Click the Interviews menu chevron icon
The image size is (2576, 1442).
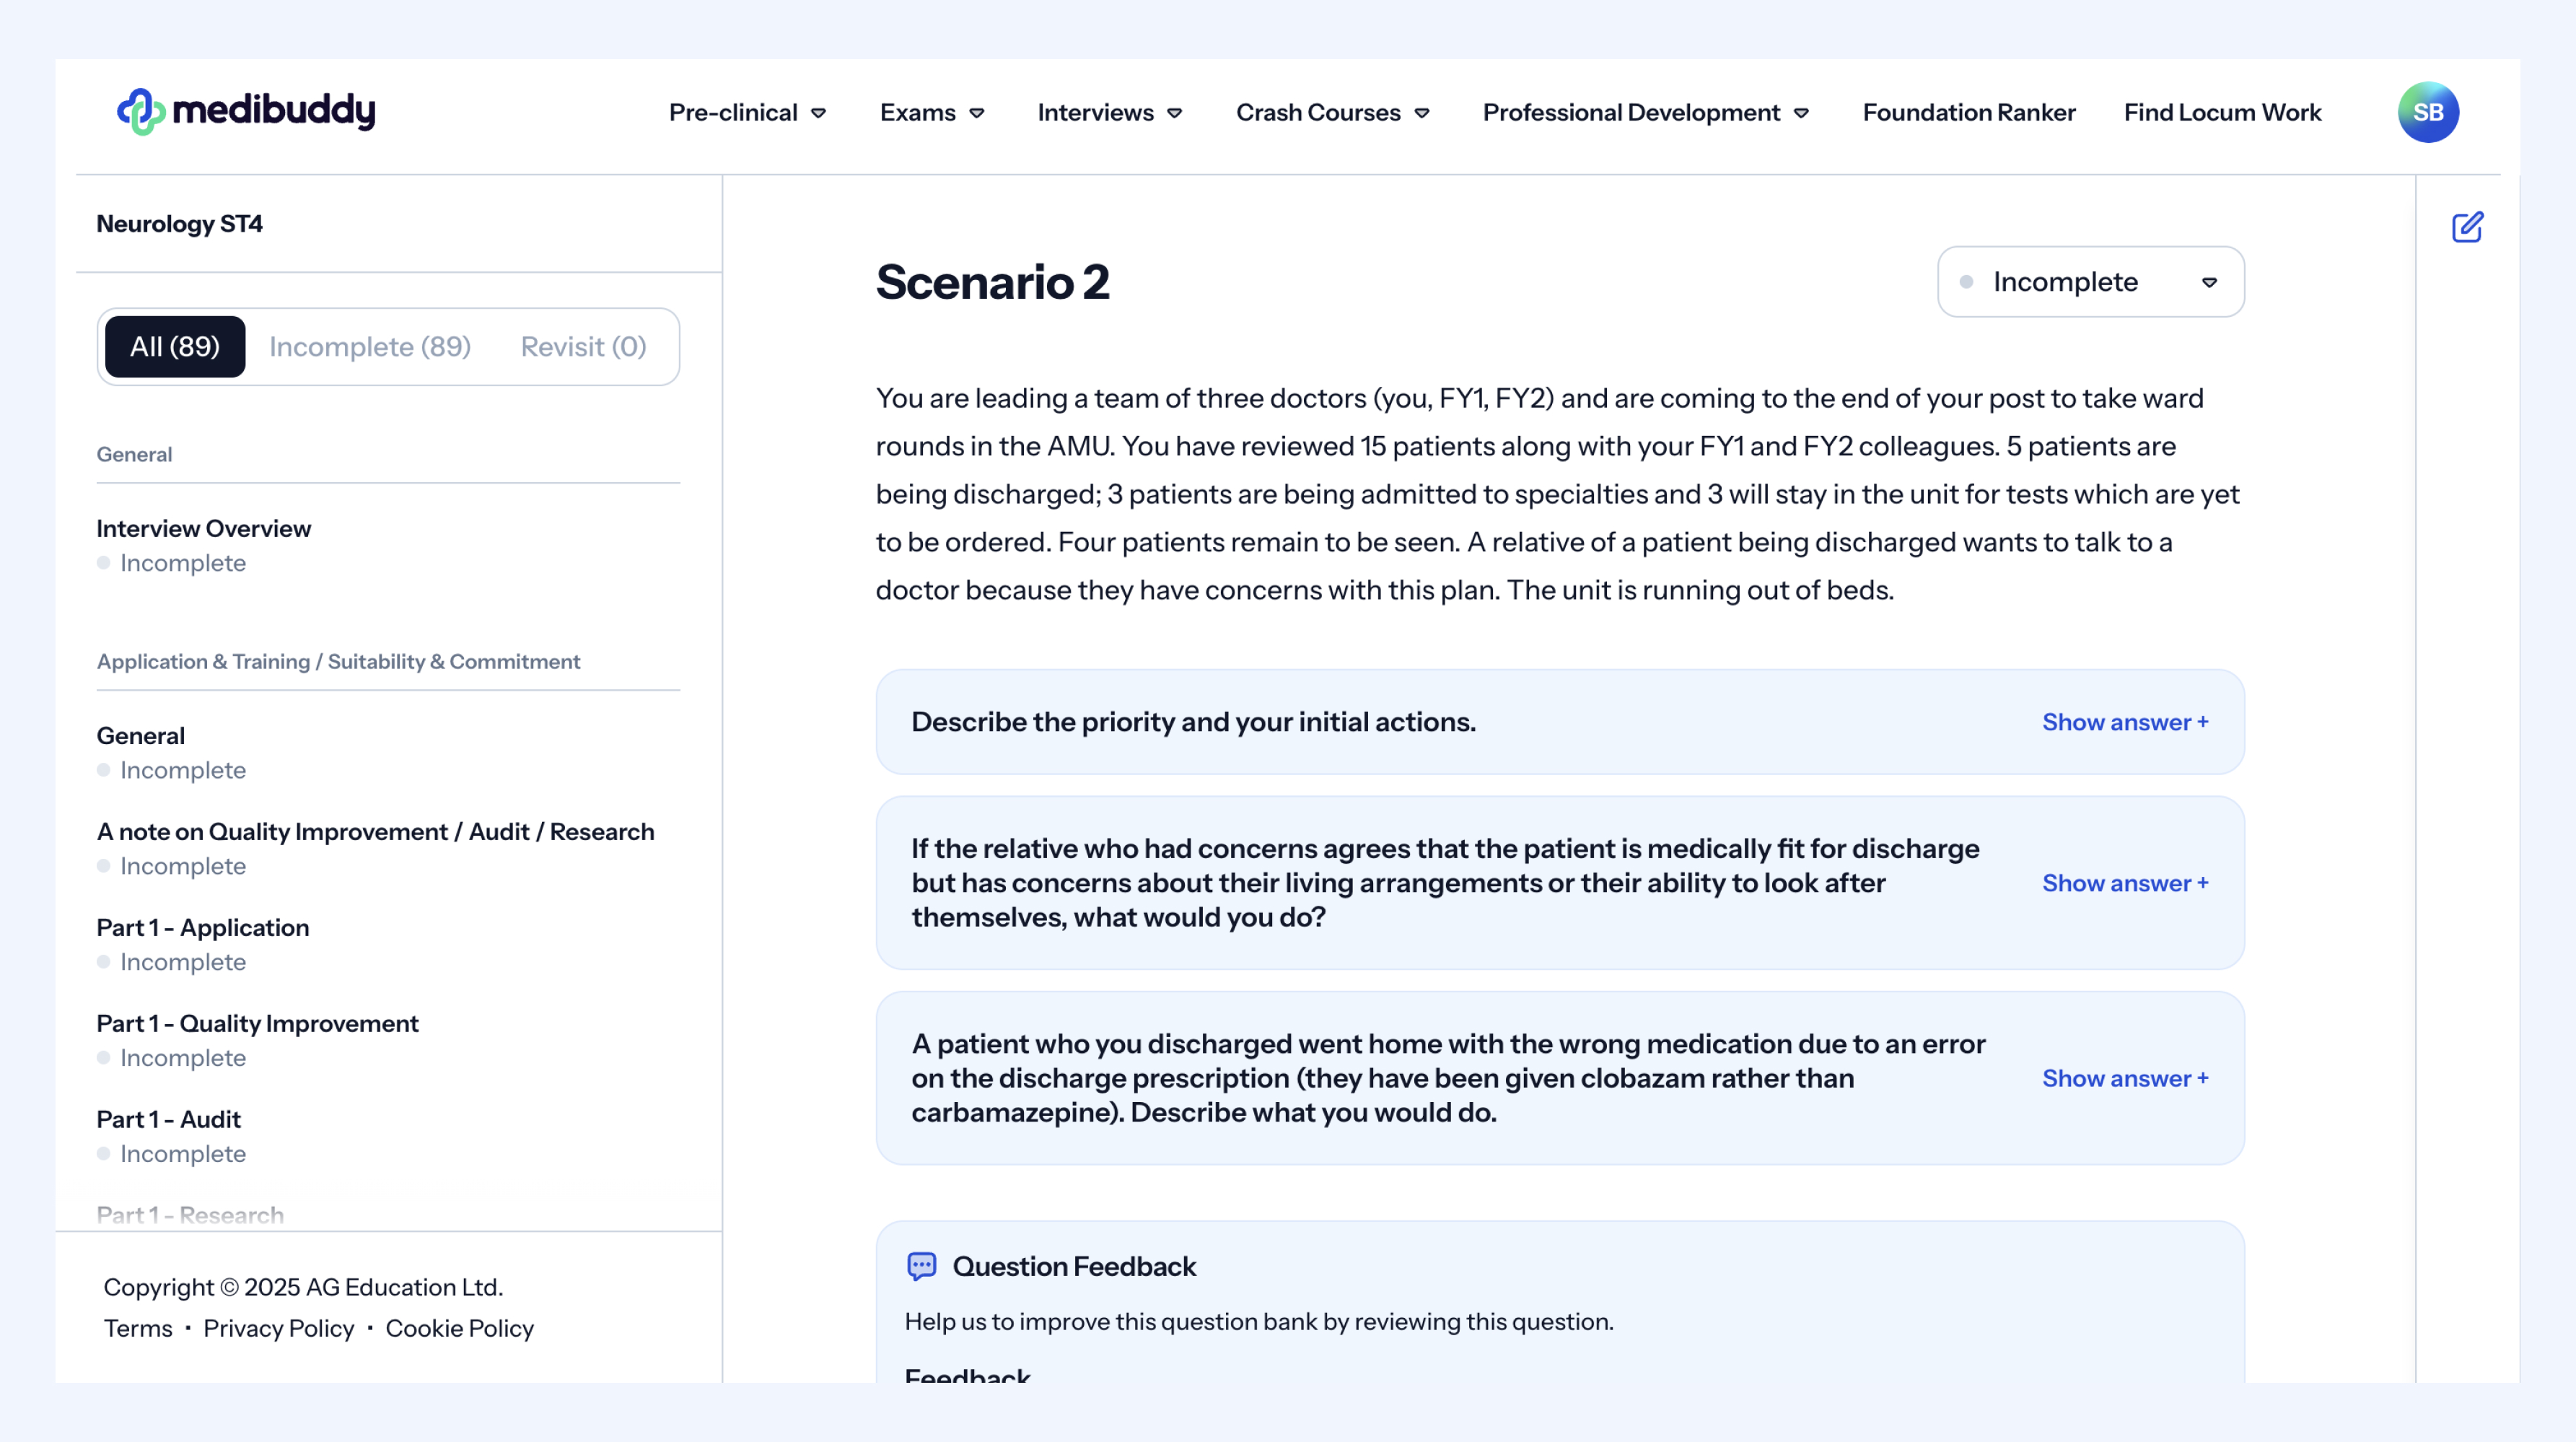(x=1175, y=113)
